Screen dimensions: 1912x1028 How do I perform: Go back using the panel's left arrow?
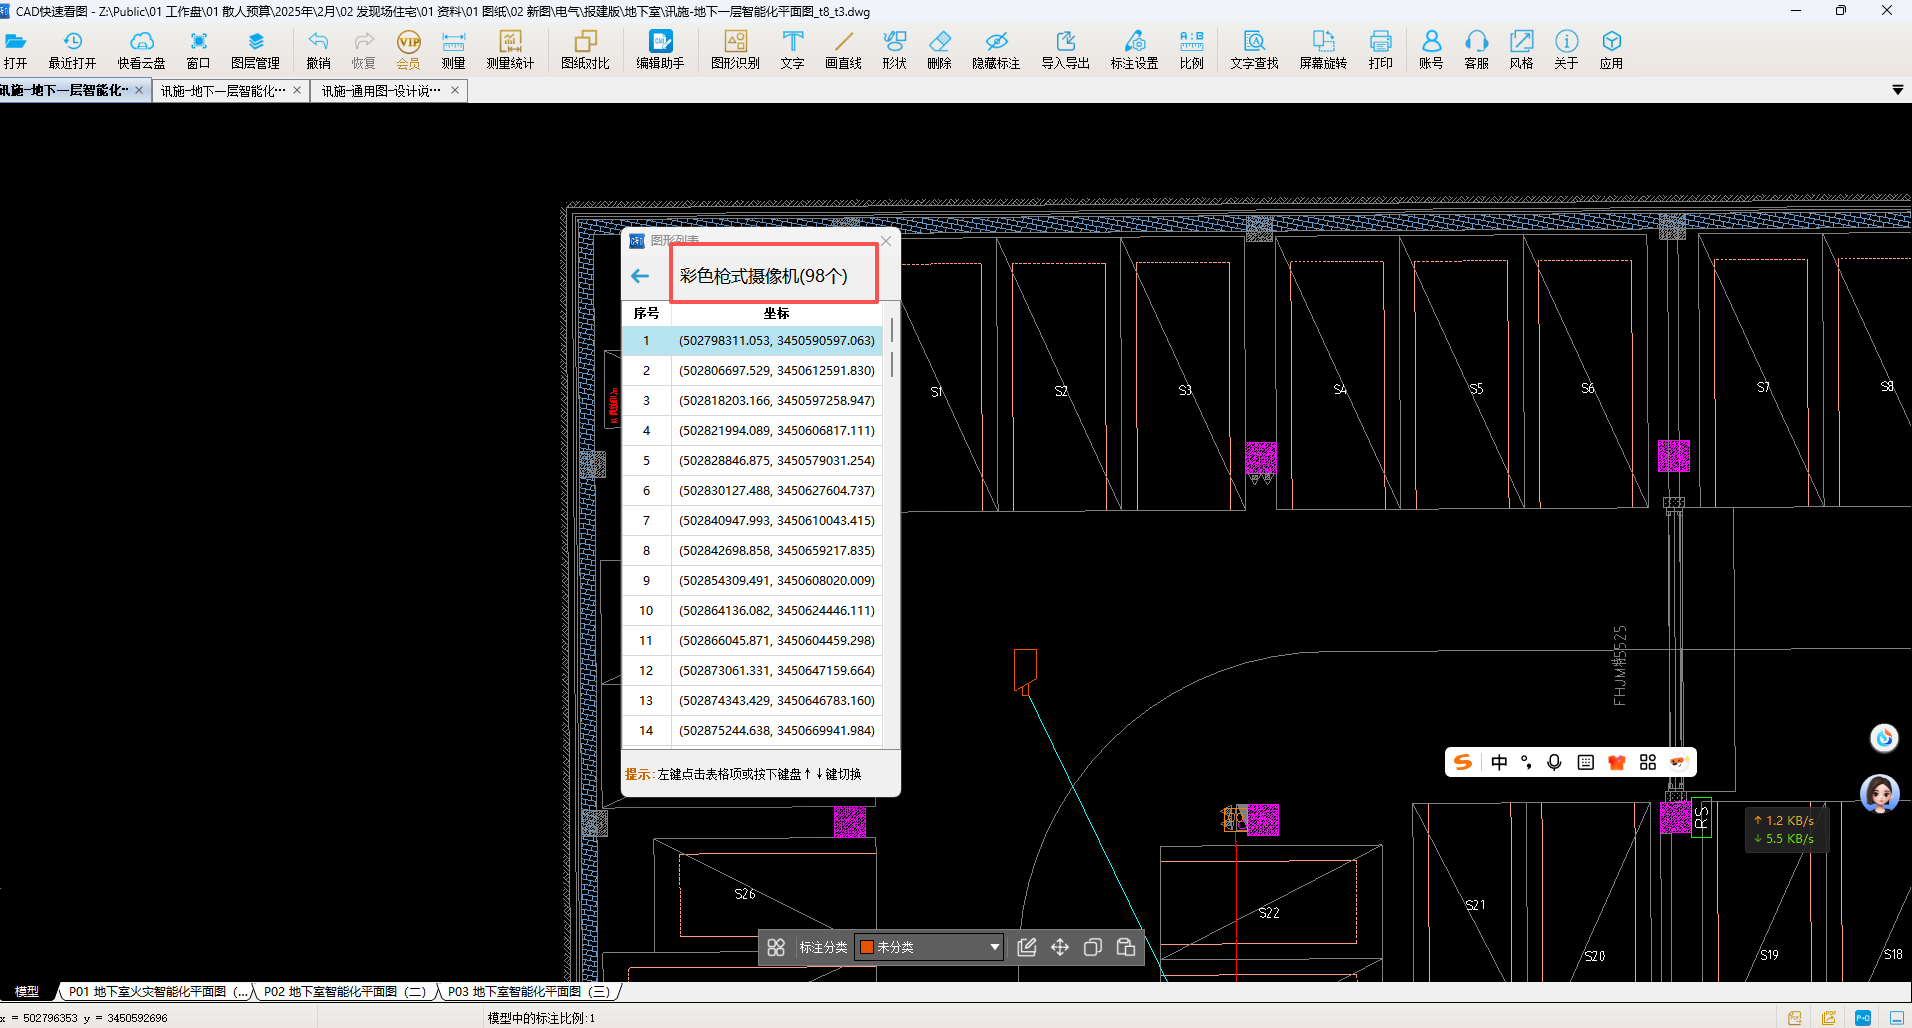(640, 276)
